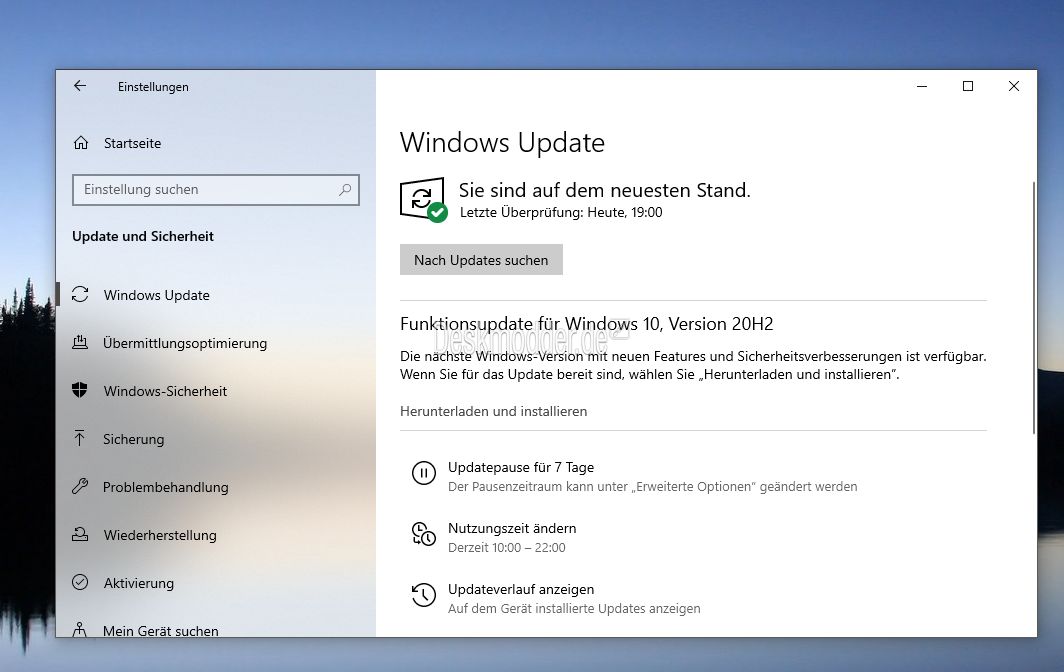
Task: Click the Sicherung upload arrow icon
Action: (x=79, y=438)
